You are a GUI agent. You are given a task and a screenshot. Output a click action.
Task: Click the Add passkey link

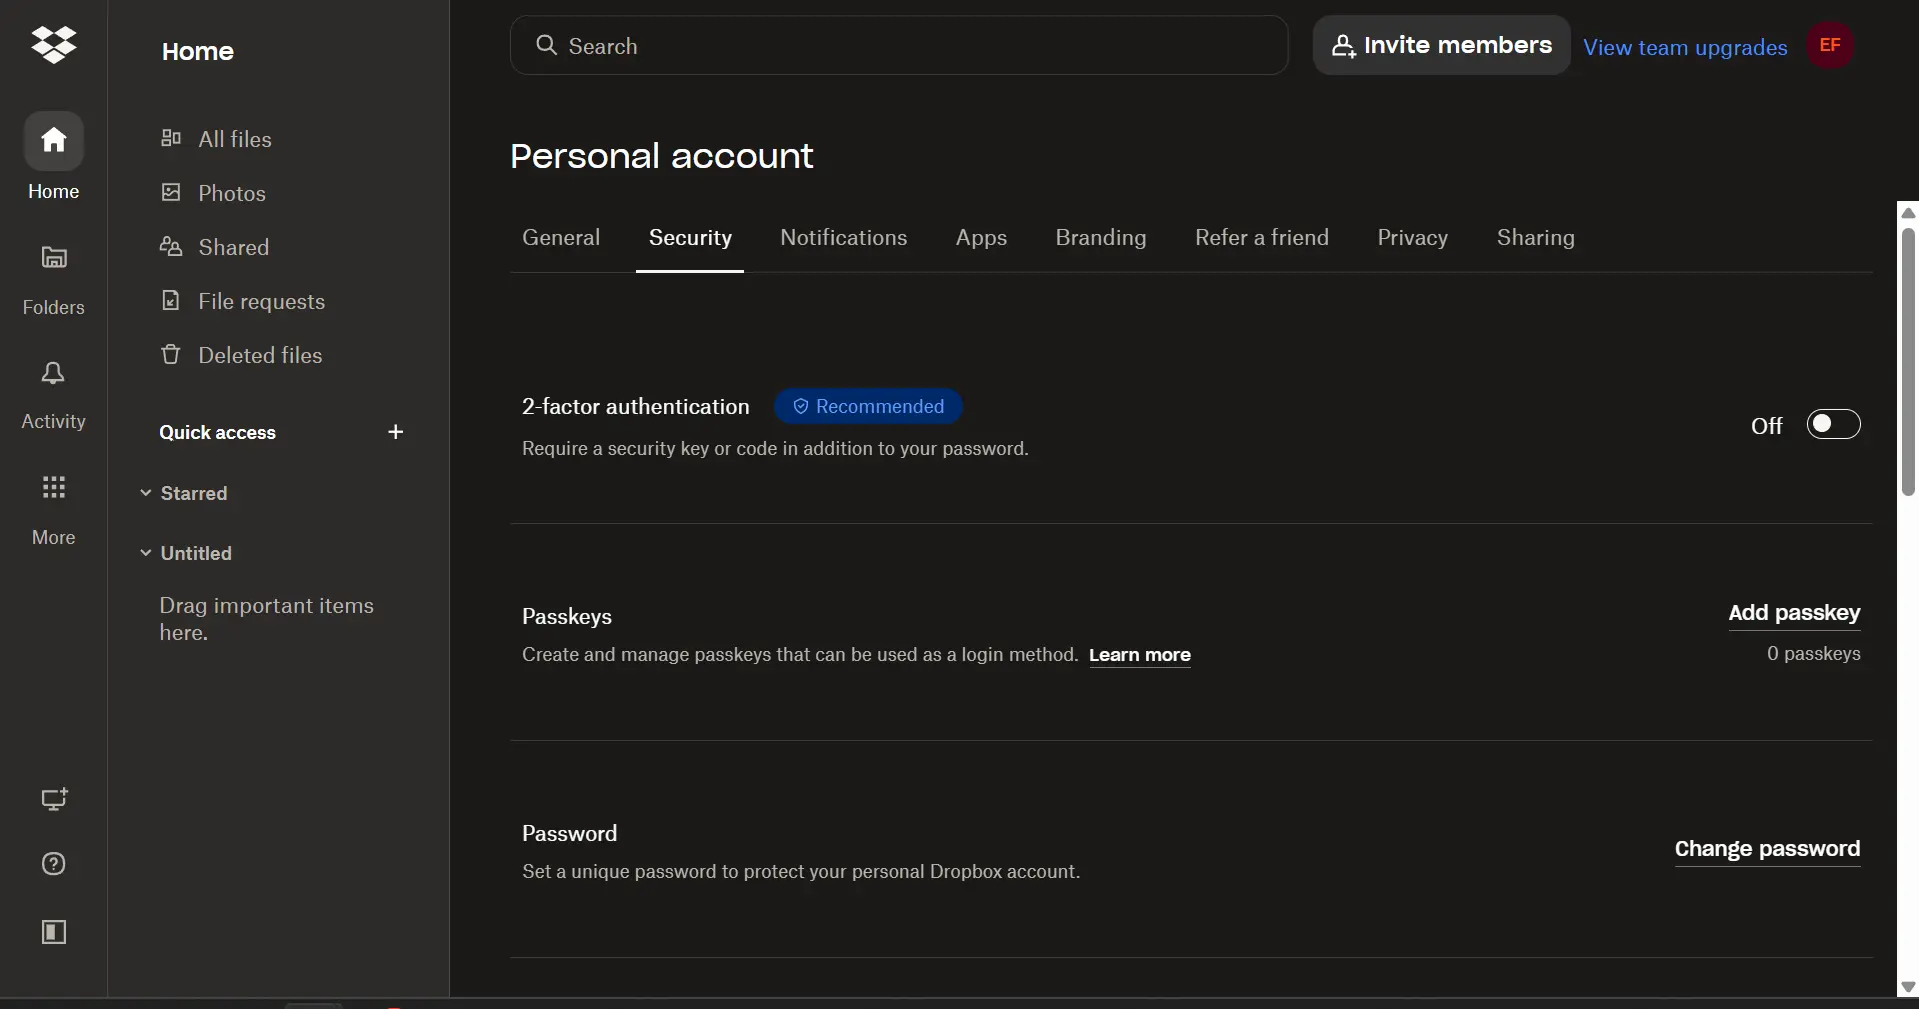click(x=1794, y=613)
